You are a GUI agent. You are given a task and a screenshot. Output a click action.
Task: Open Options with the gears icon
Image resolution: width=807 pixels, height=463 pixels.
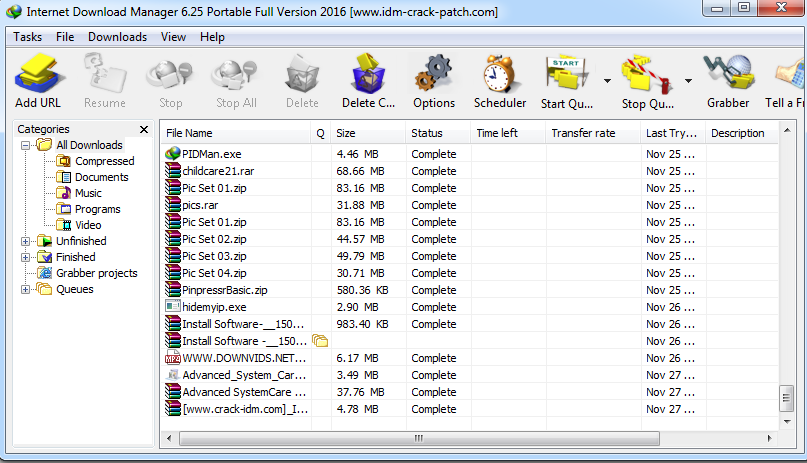(x=434, y=74)
